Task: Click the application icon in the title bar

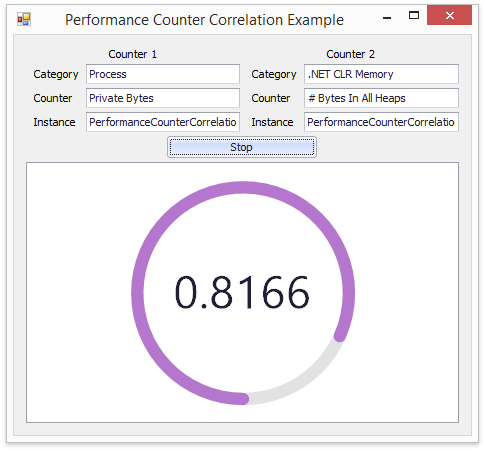Action: click(x=24, y=19)
